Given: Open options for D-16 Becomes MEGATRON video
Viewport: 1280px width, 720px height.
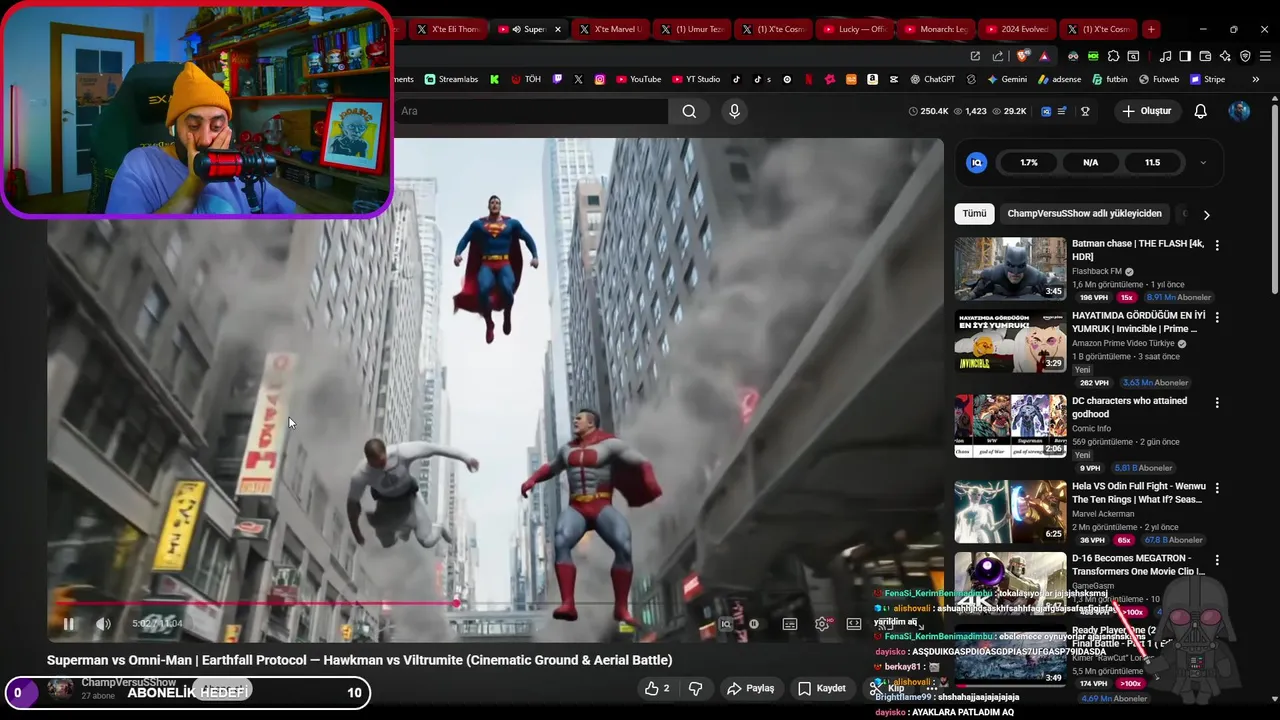Looking at the screenshot, I should pos(1217,561).
